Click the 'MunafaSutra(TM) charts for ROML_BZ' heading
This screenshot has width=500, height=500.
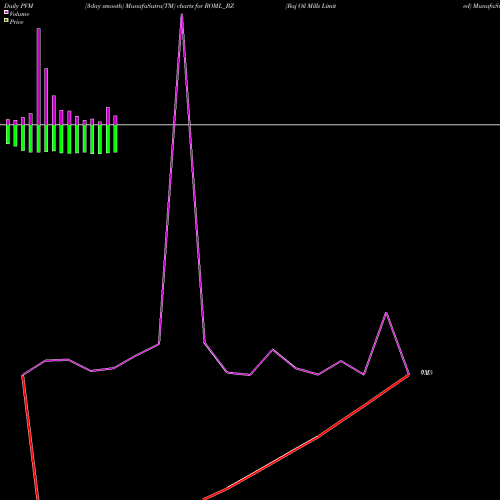click(x=180, y=6)
